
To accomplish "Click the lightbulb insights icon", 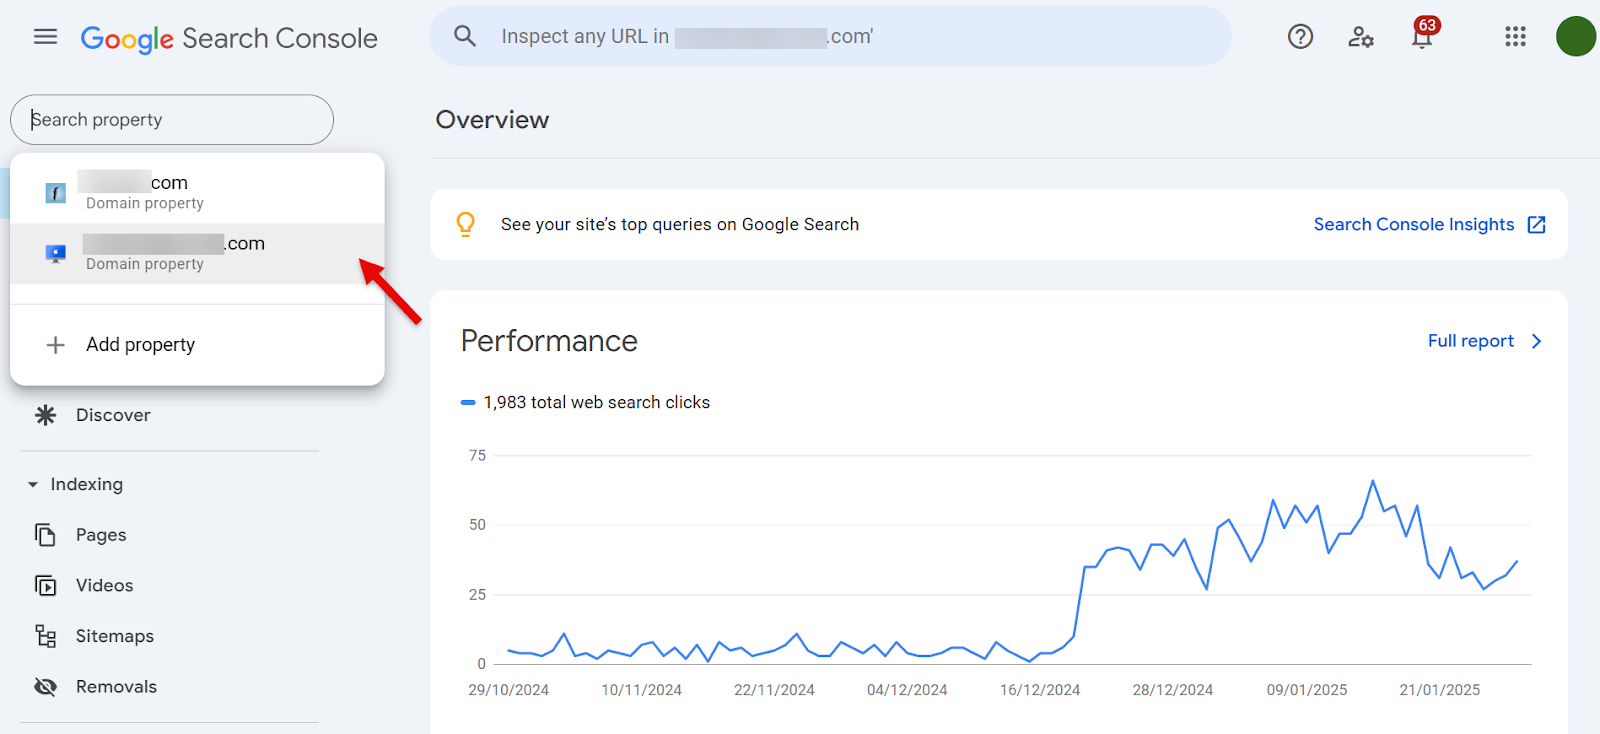I will 465,224.
